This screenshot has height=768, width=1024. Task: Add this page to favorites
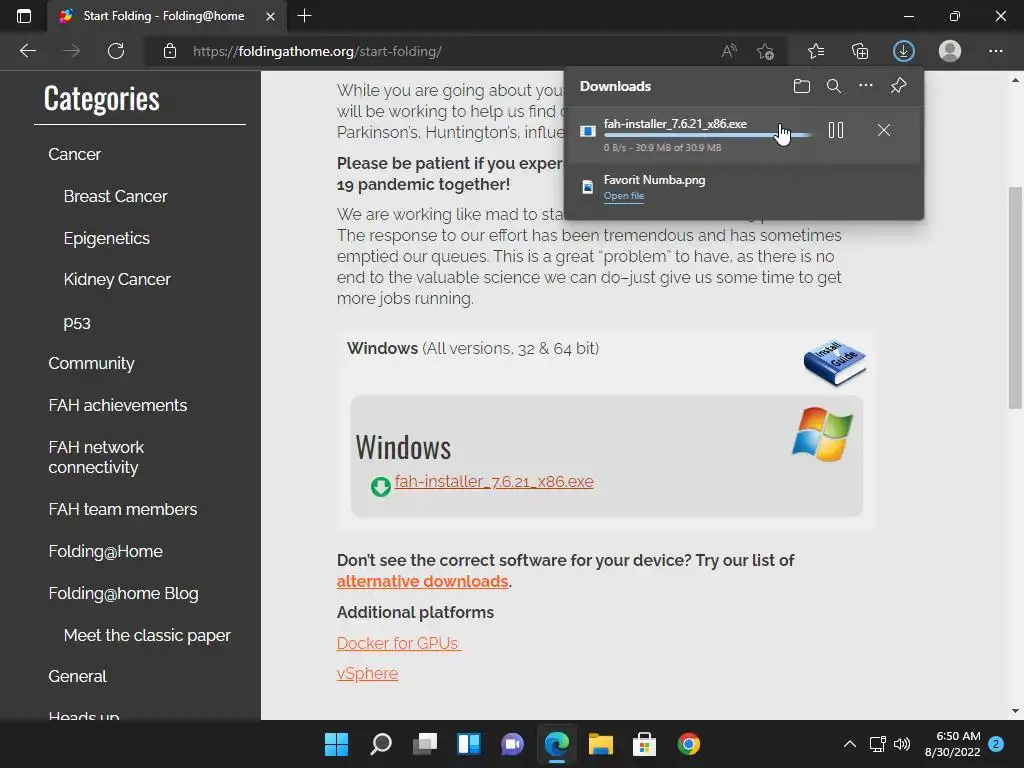(765, 51)
